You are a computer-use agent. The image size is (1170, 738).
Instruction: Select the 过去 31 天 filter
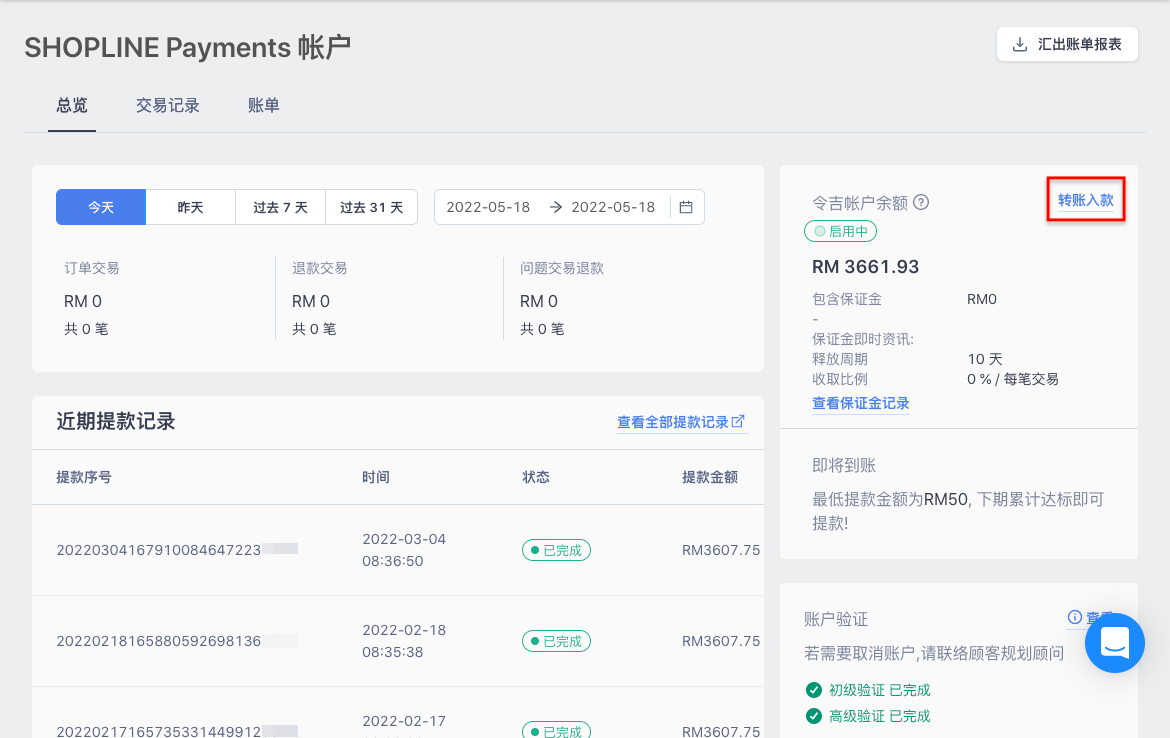coord(371,207)
